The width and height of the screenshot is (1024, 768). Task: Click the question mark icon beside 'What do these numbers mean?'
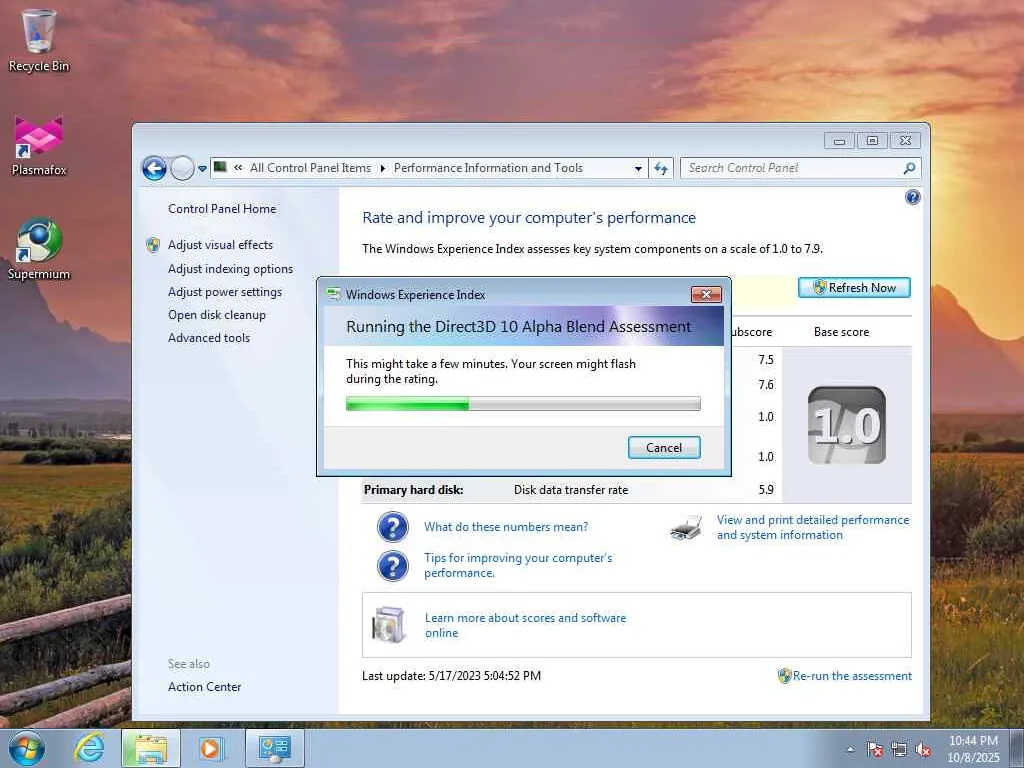coord(392,527)
